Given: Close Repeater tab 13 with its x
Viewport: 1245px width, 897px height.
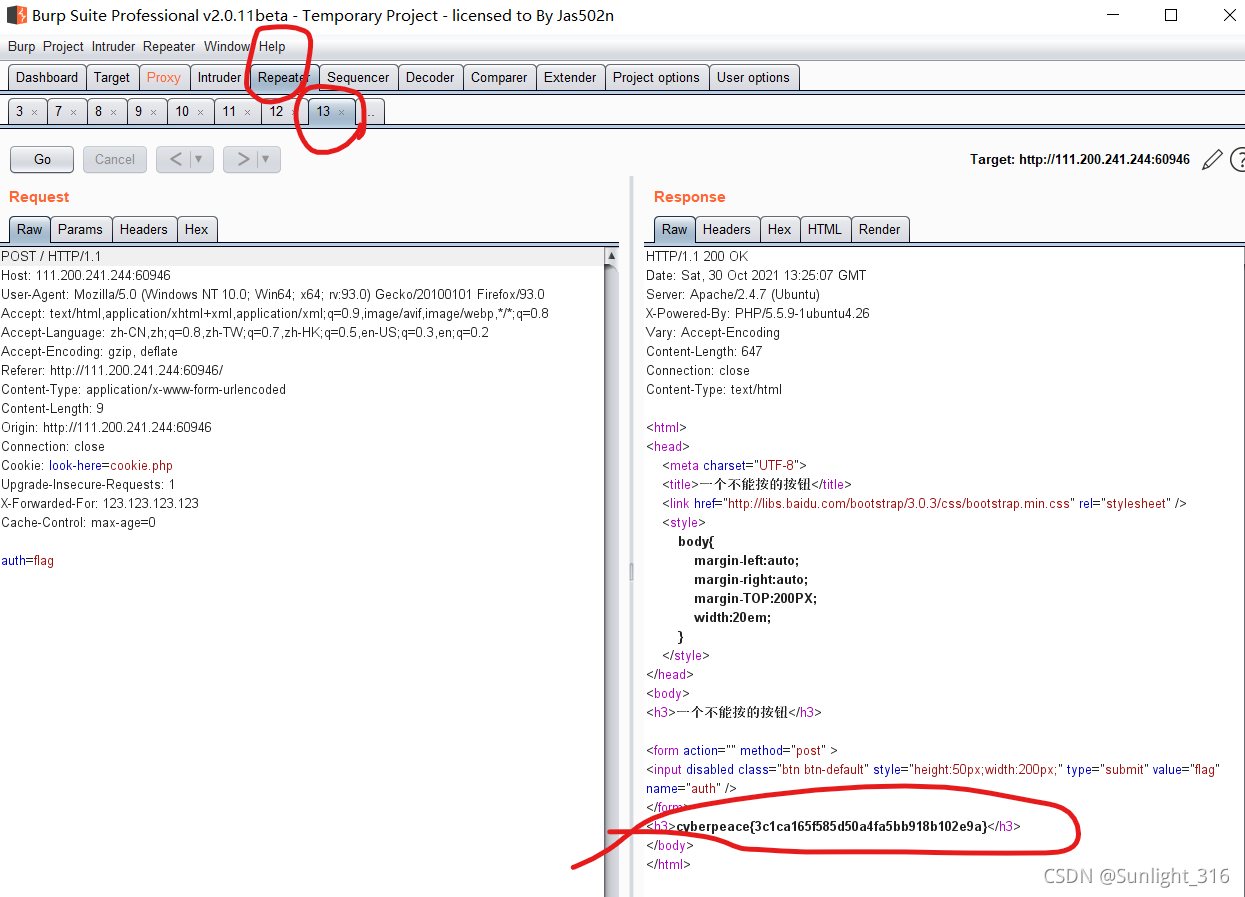Looking at the screenshot, I should (341, 112).
